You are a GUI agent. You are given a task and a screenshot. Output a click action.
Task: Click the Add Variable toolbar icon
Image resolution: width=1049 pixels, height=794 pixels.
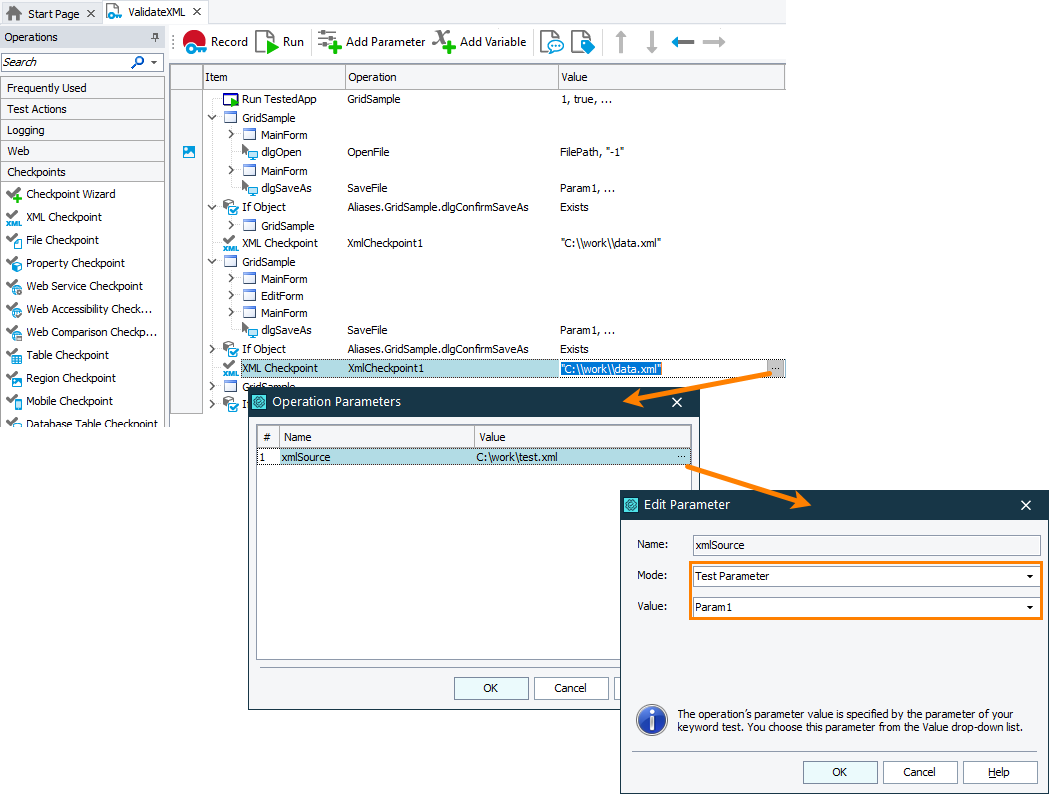[x=480, y=42]
